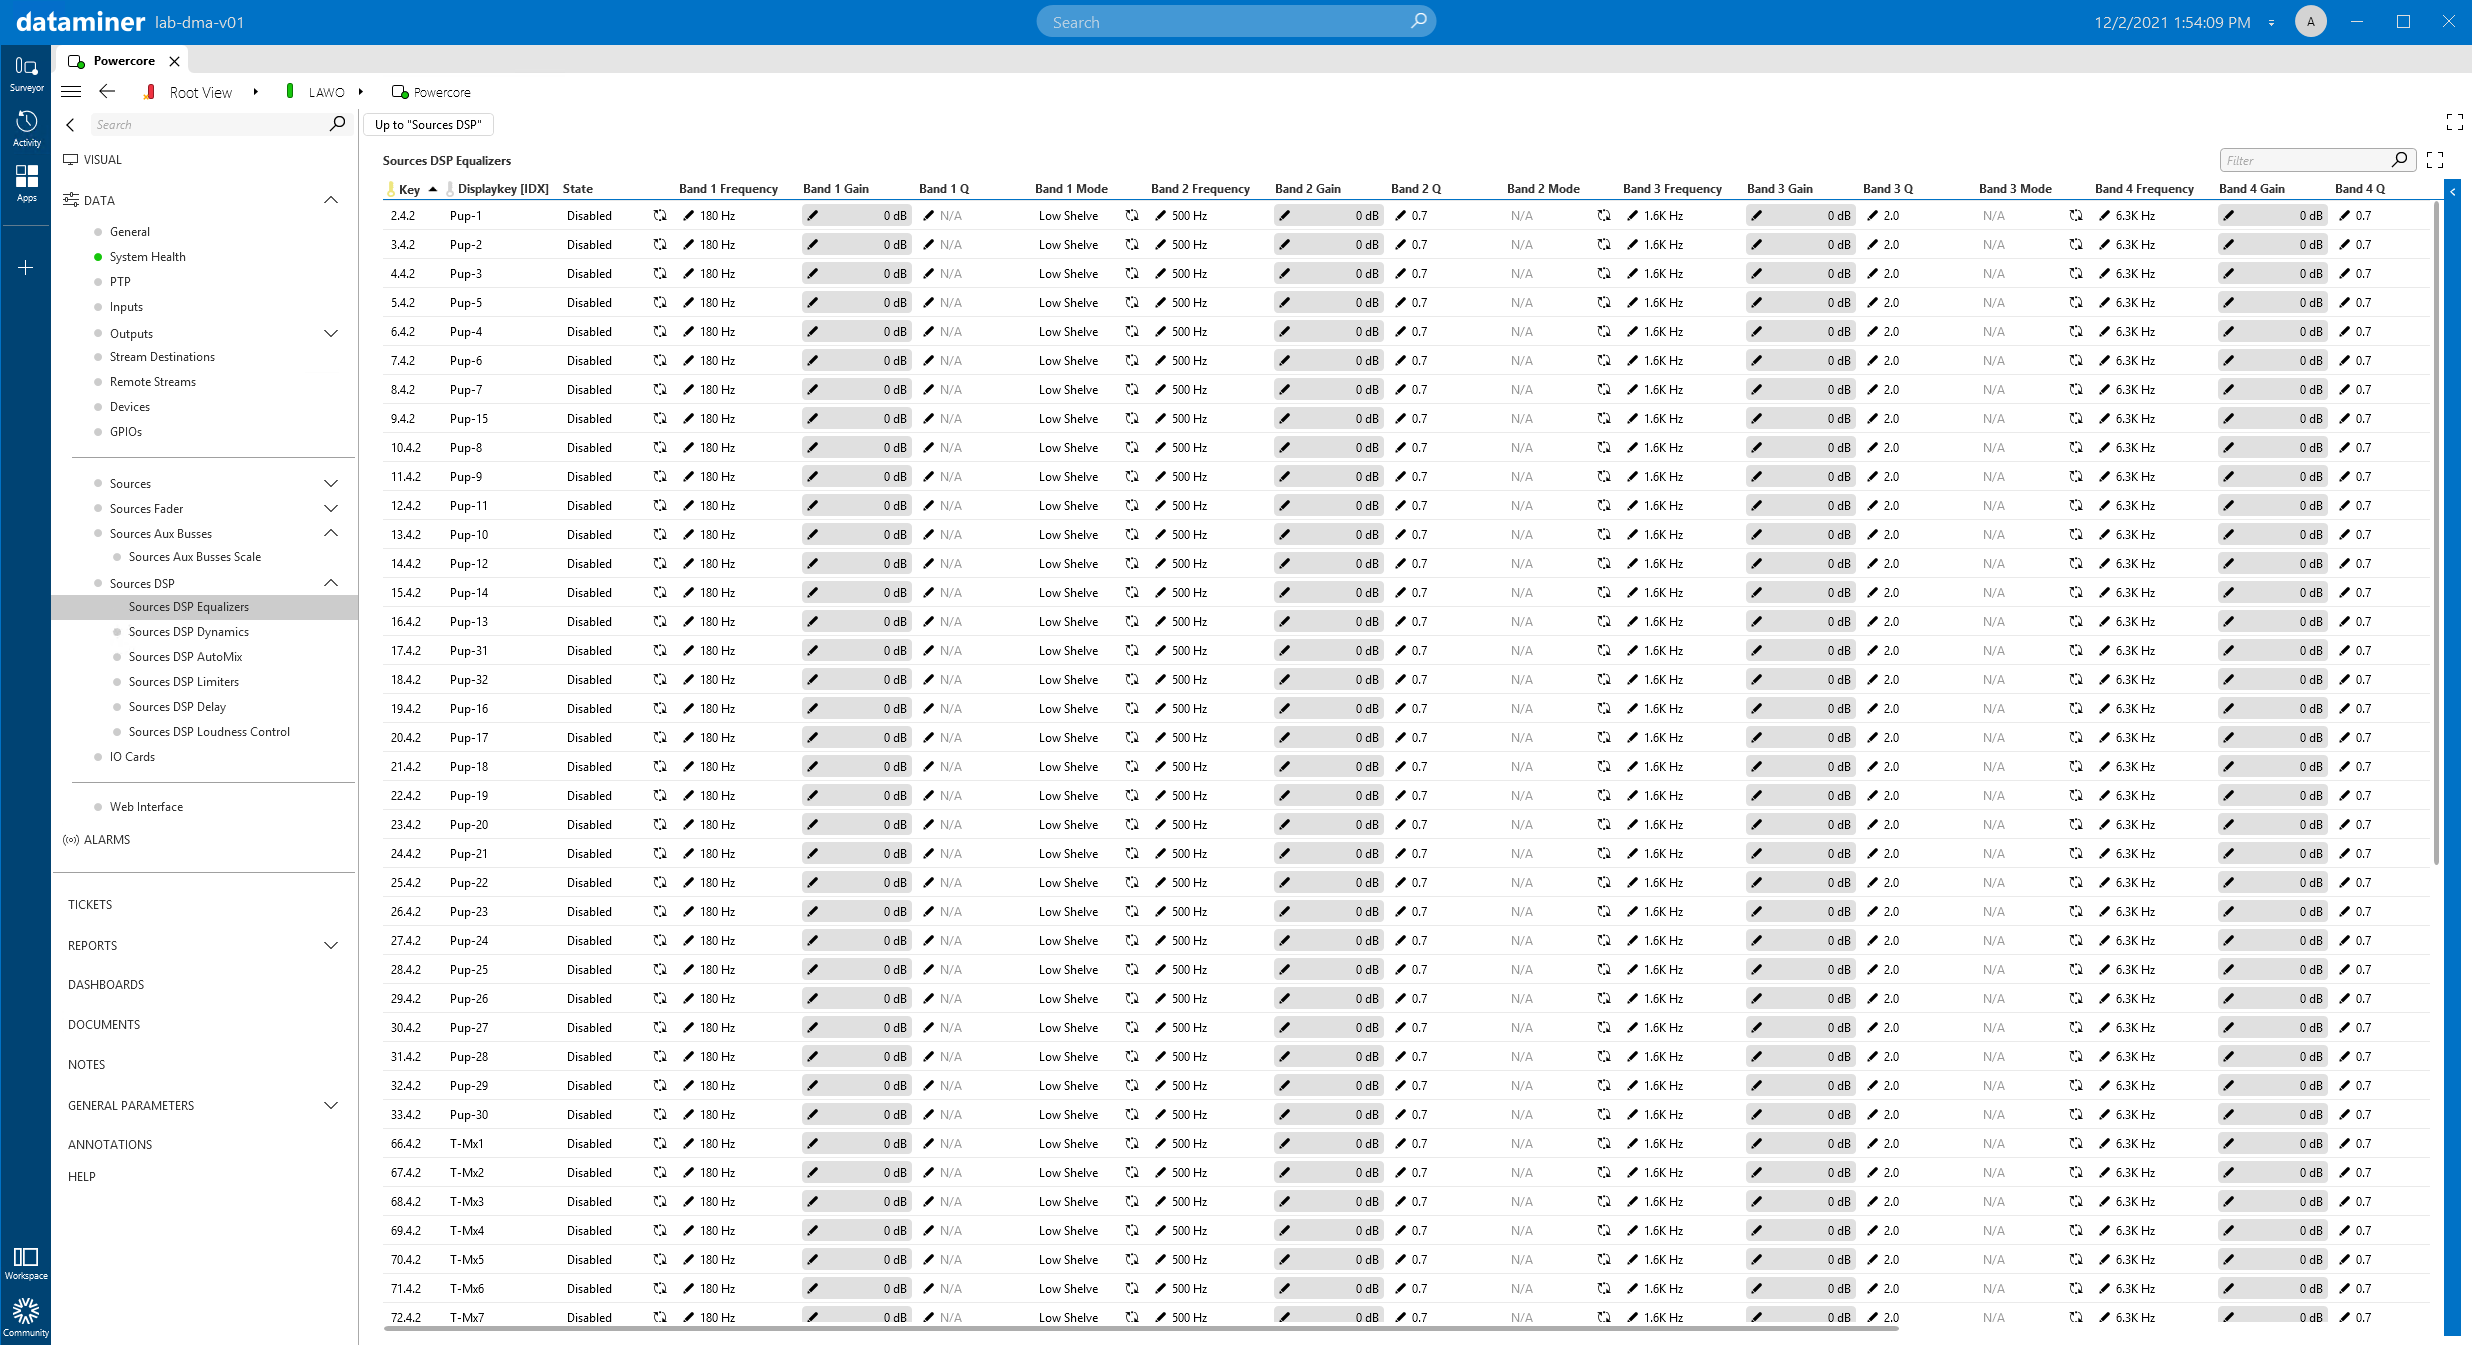Open the Surveyor sidebar icon

click(26, 73)
